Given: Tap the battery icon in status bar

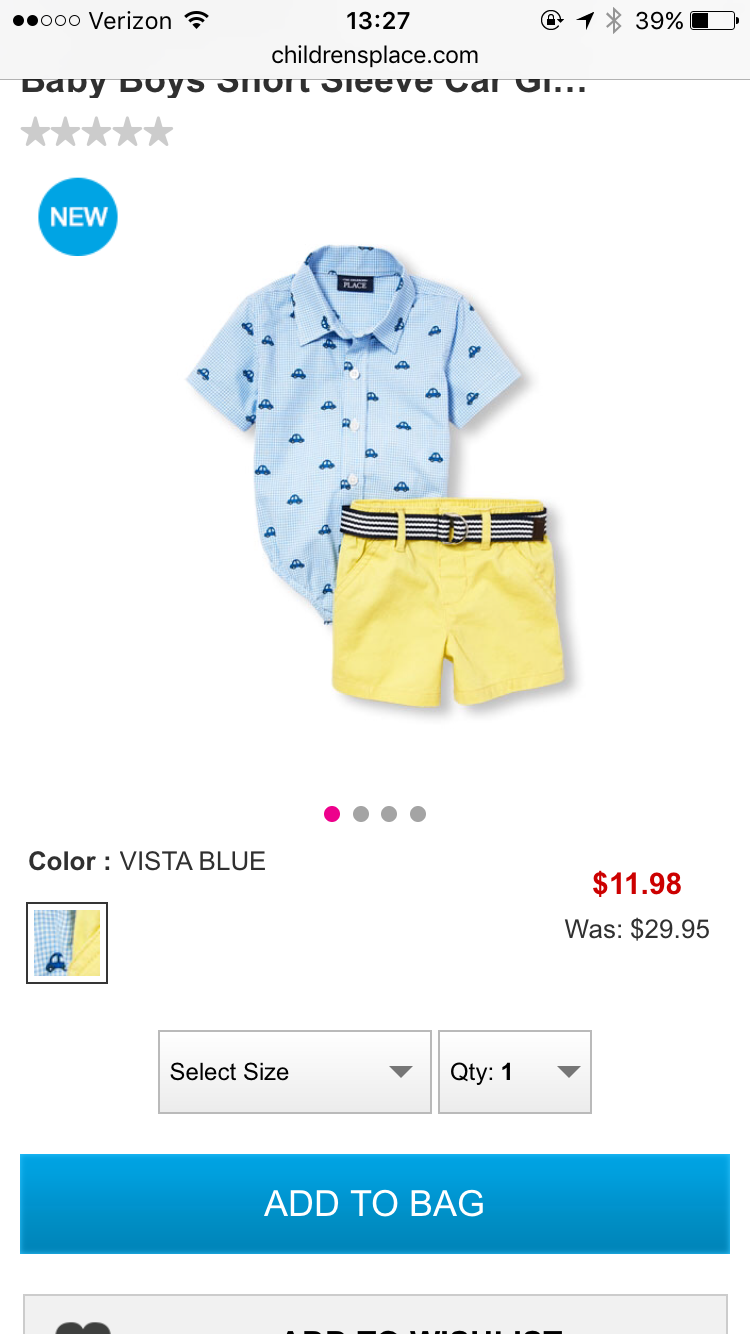Looking at the screenshot, I should tap(713, 20).
